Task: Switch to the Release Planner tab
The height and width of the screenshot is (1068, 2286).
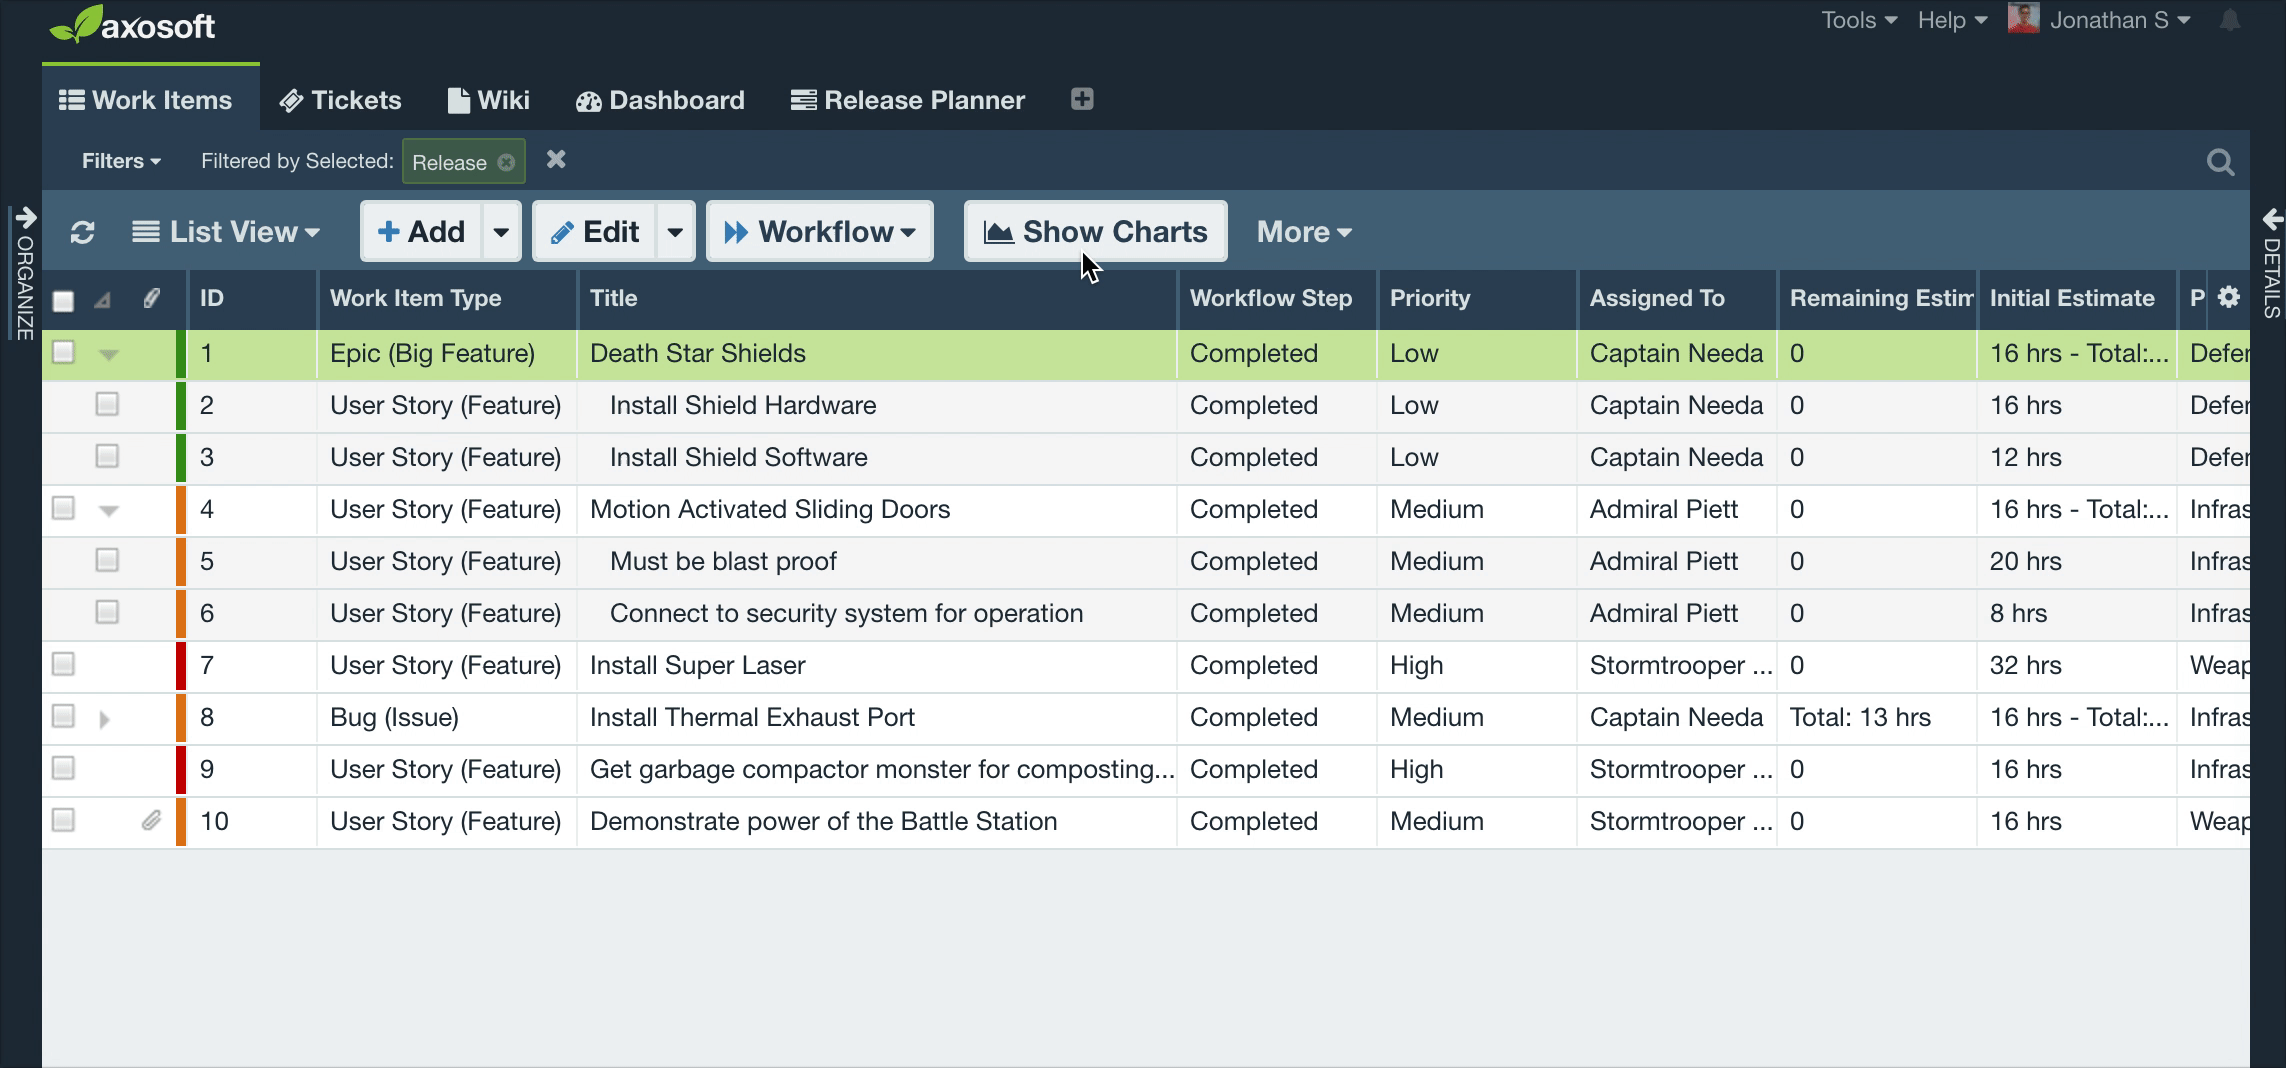Action: coord(908,100)
